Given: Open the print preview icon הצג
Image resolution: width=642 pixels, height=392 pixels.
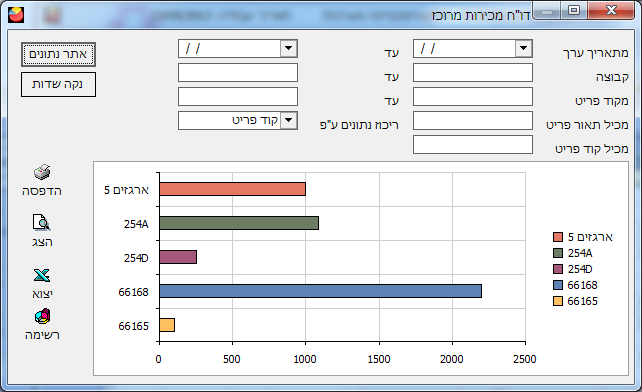Looking at the screenshot, I should pos(41,222).
